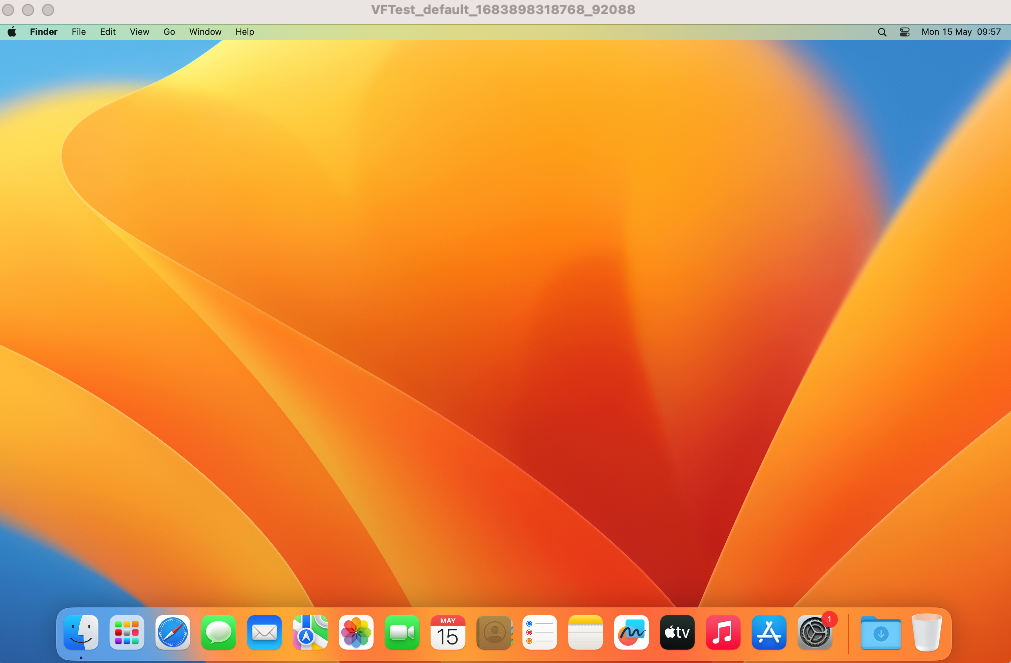Screen dimensions: 1011x663
Task: Open Control Center in menu bar
Action: [x=904, y=32]
